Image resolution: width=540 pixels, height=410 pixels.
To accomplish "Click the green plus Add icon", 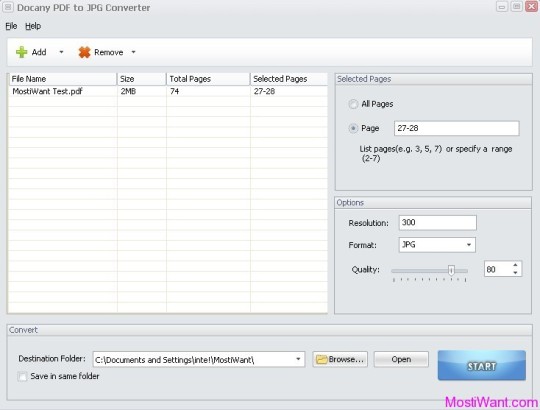I will pyautogui.click(x=21, y=52).
